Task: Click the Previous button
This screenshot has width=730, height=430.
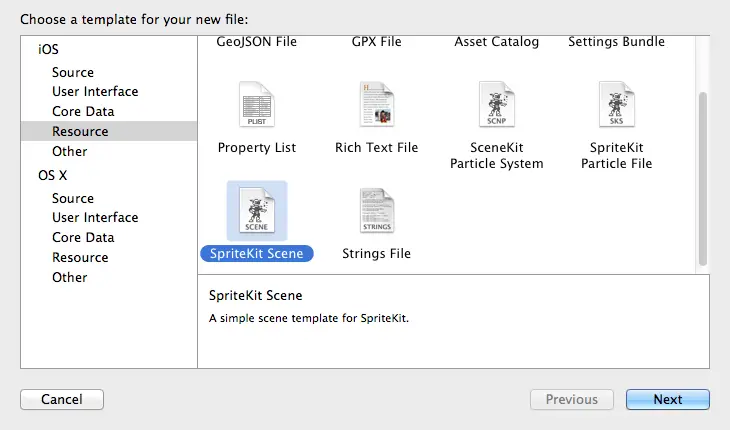Action: tap(571, 399)
